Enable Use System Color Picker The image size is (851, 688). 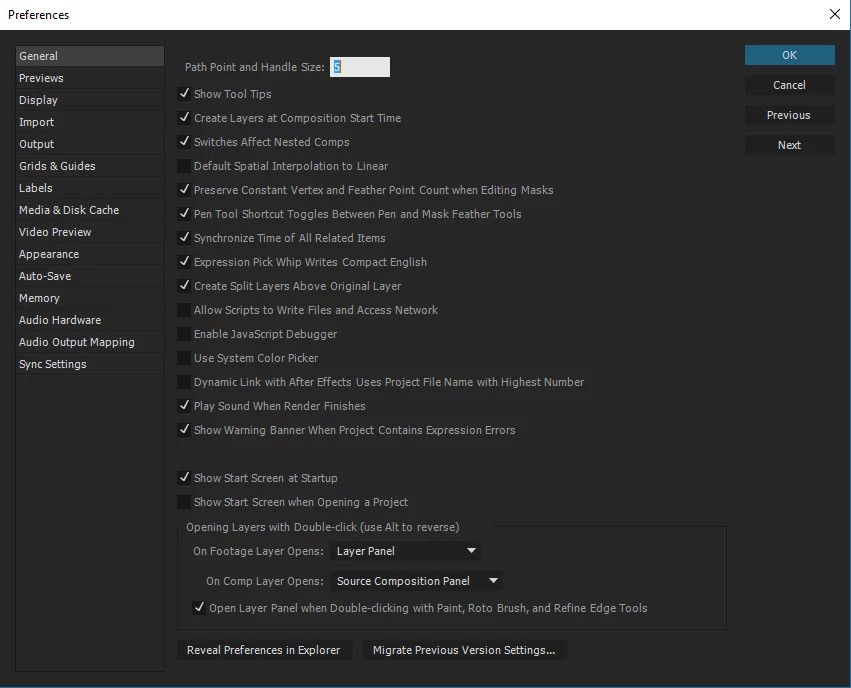click(x=184, y=358)
